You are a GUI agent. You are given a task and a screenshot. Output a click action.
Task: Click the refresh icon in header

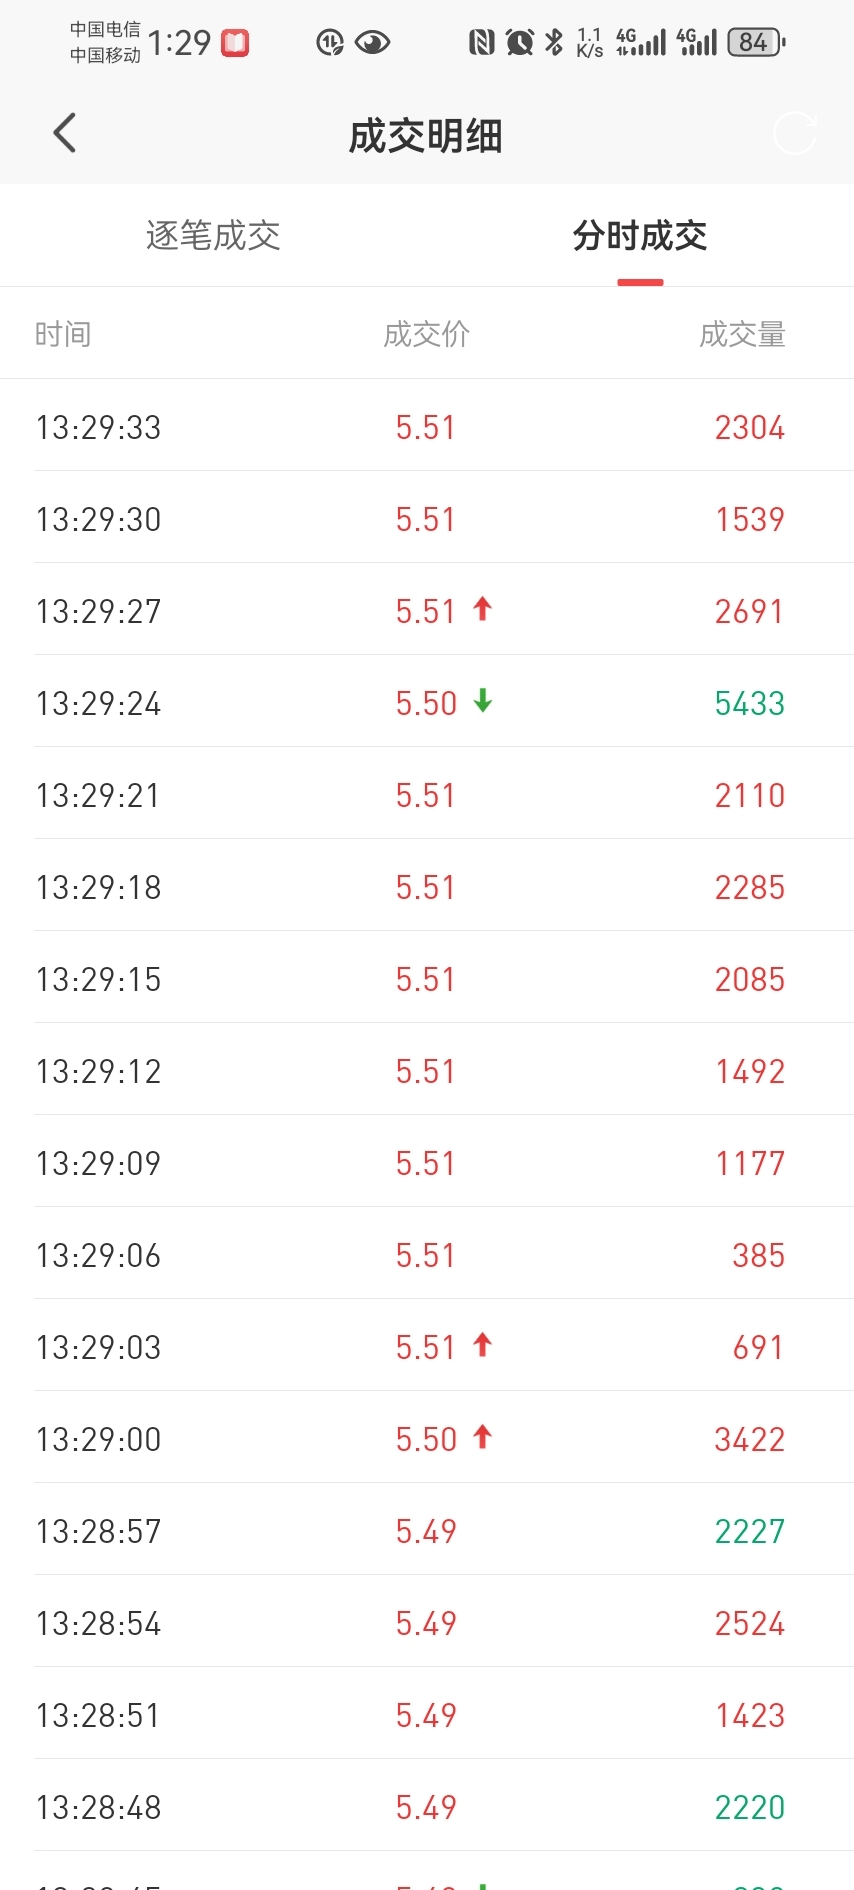(x=795, y=133)
